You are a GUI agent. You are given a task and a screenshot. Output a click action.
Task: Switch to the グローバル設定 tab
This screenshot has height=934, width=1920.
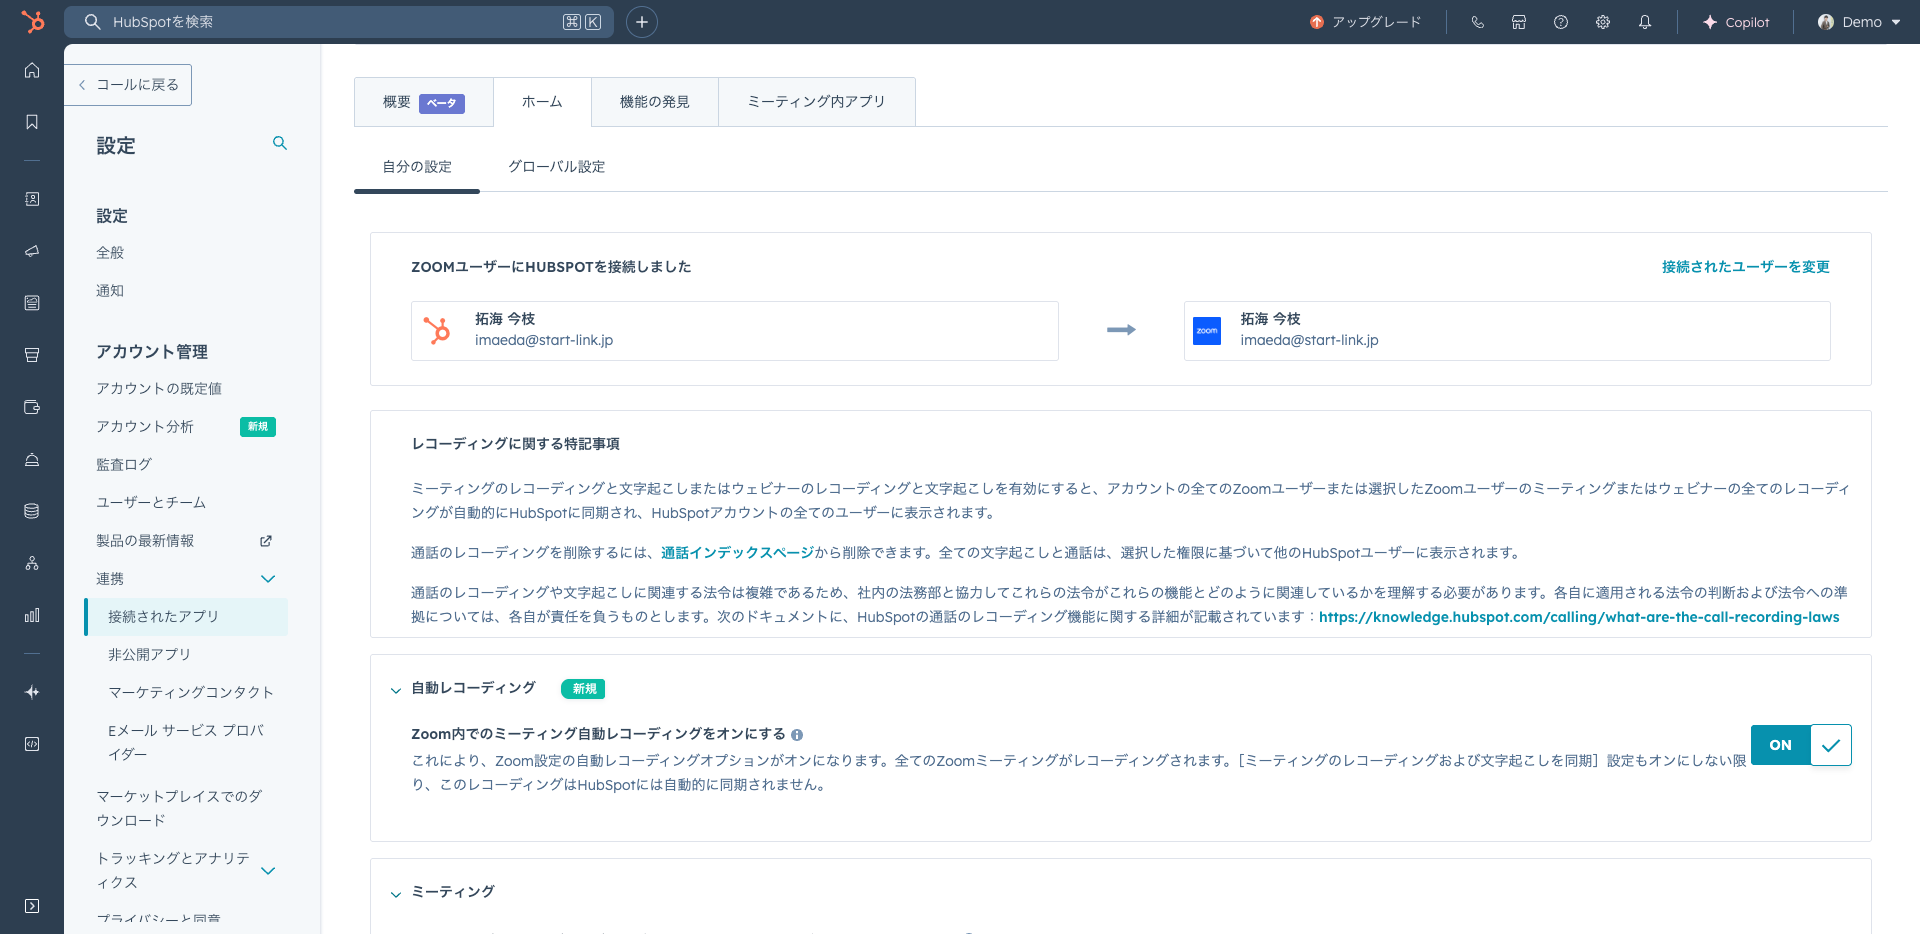click(x=556, y=167)
